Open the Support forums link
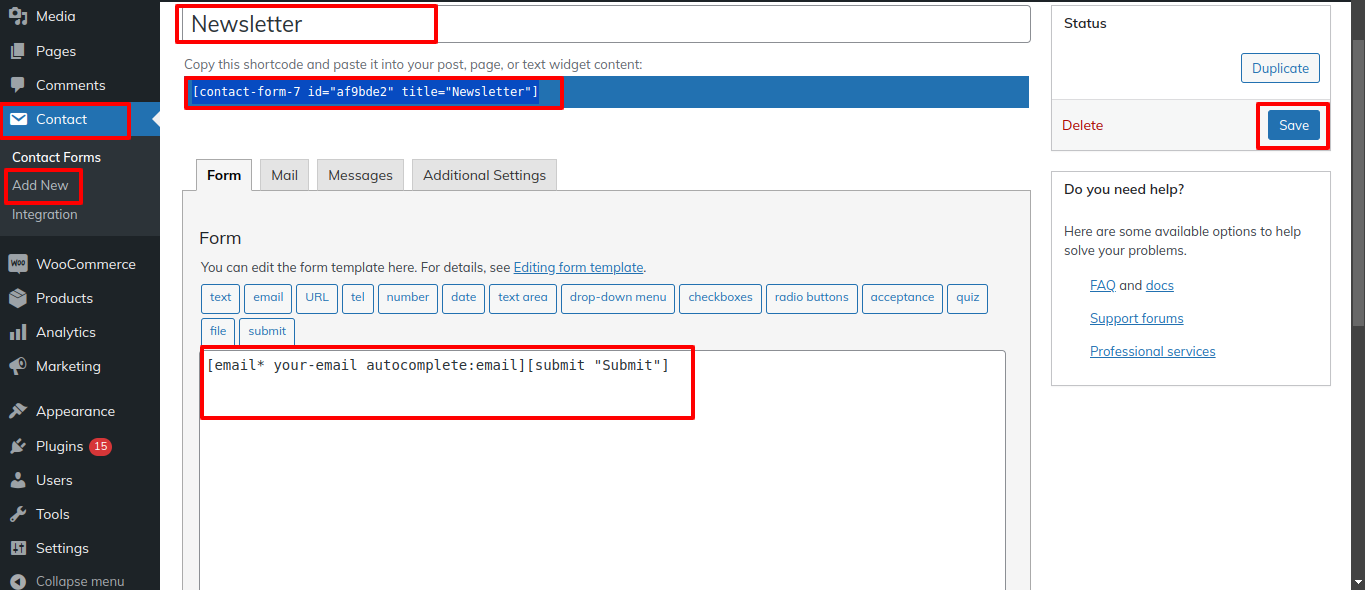Image resolution: width=1365 pixels, height=590 pixels. [x=1137, y=319]
